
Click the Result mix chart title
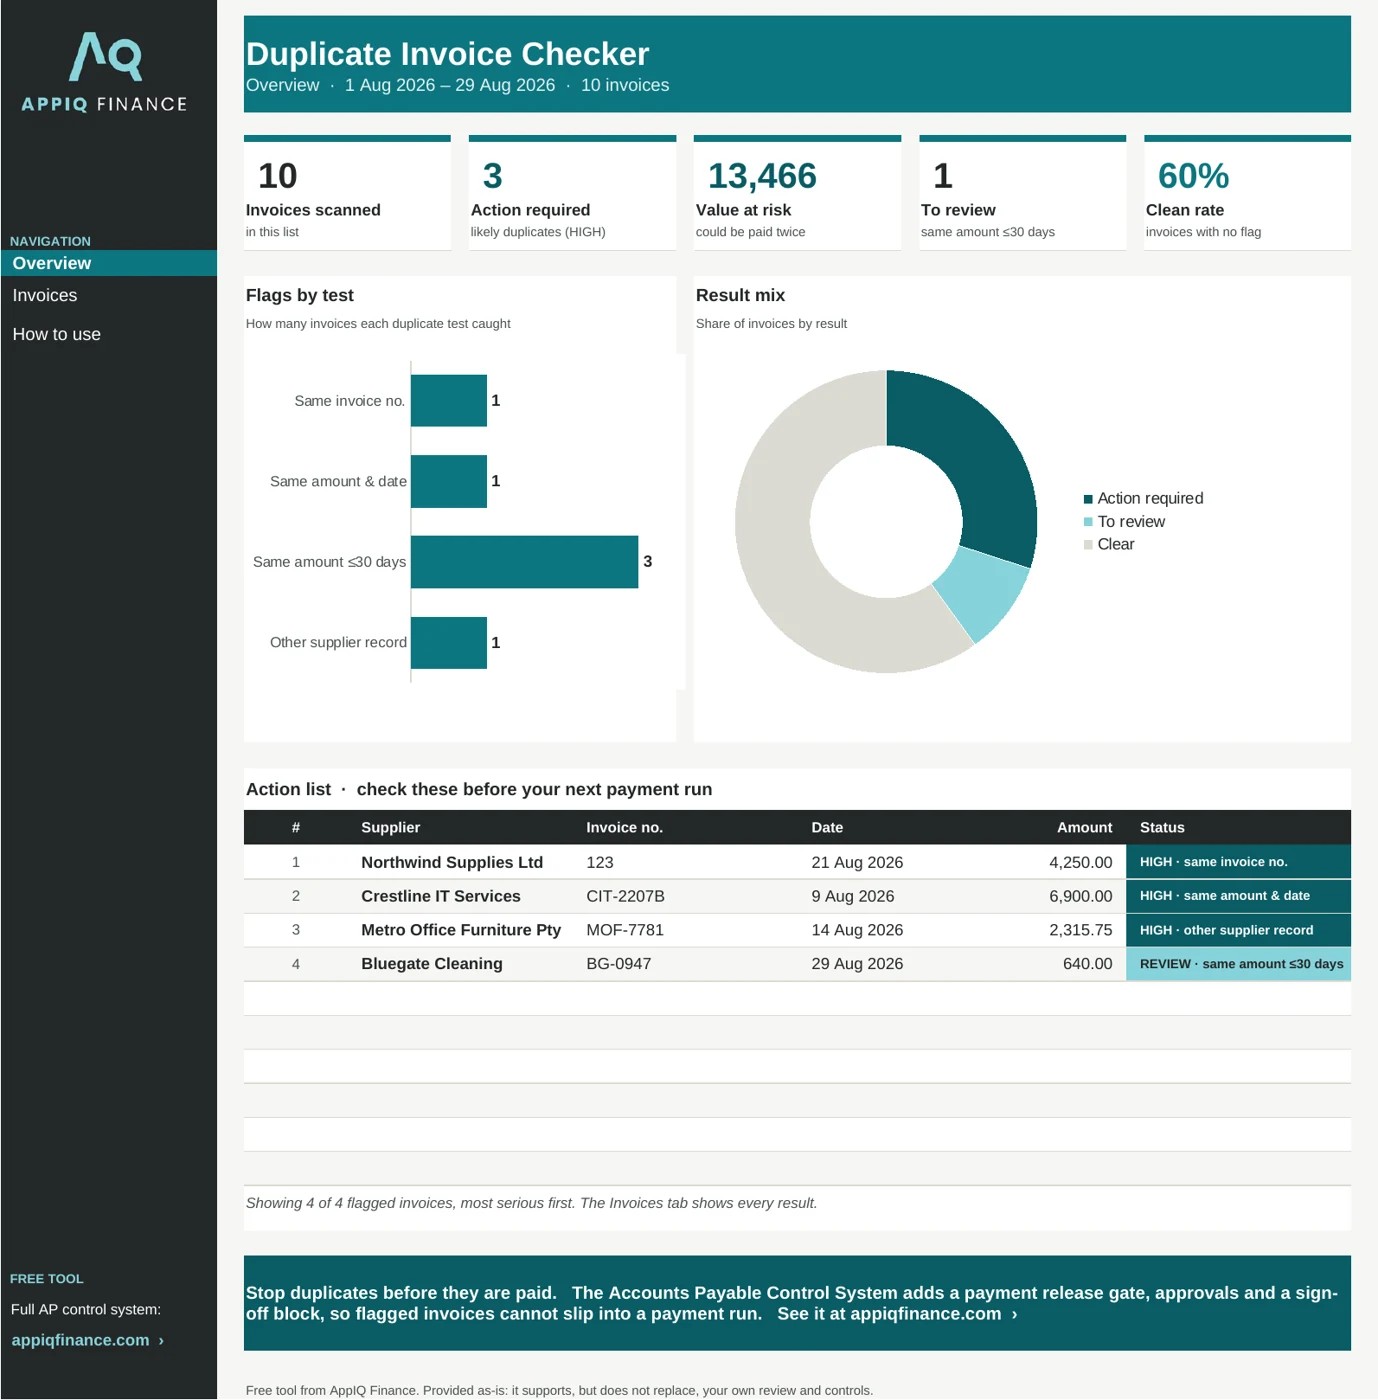point(740,295)
